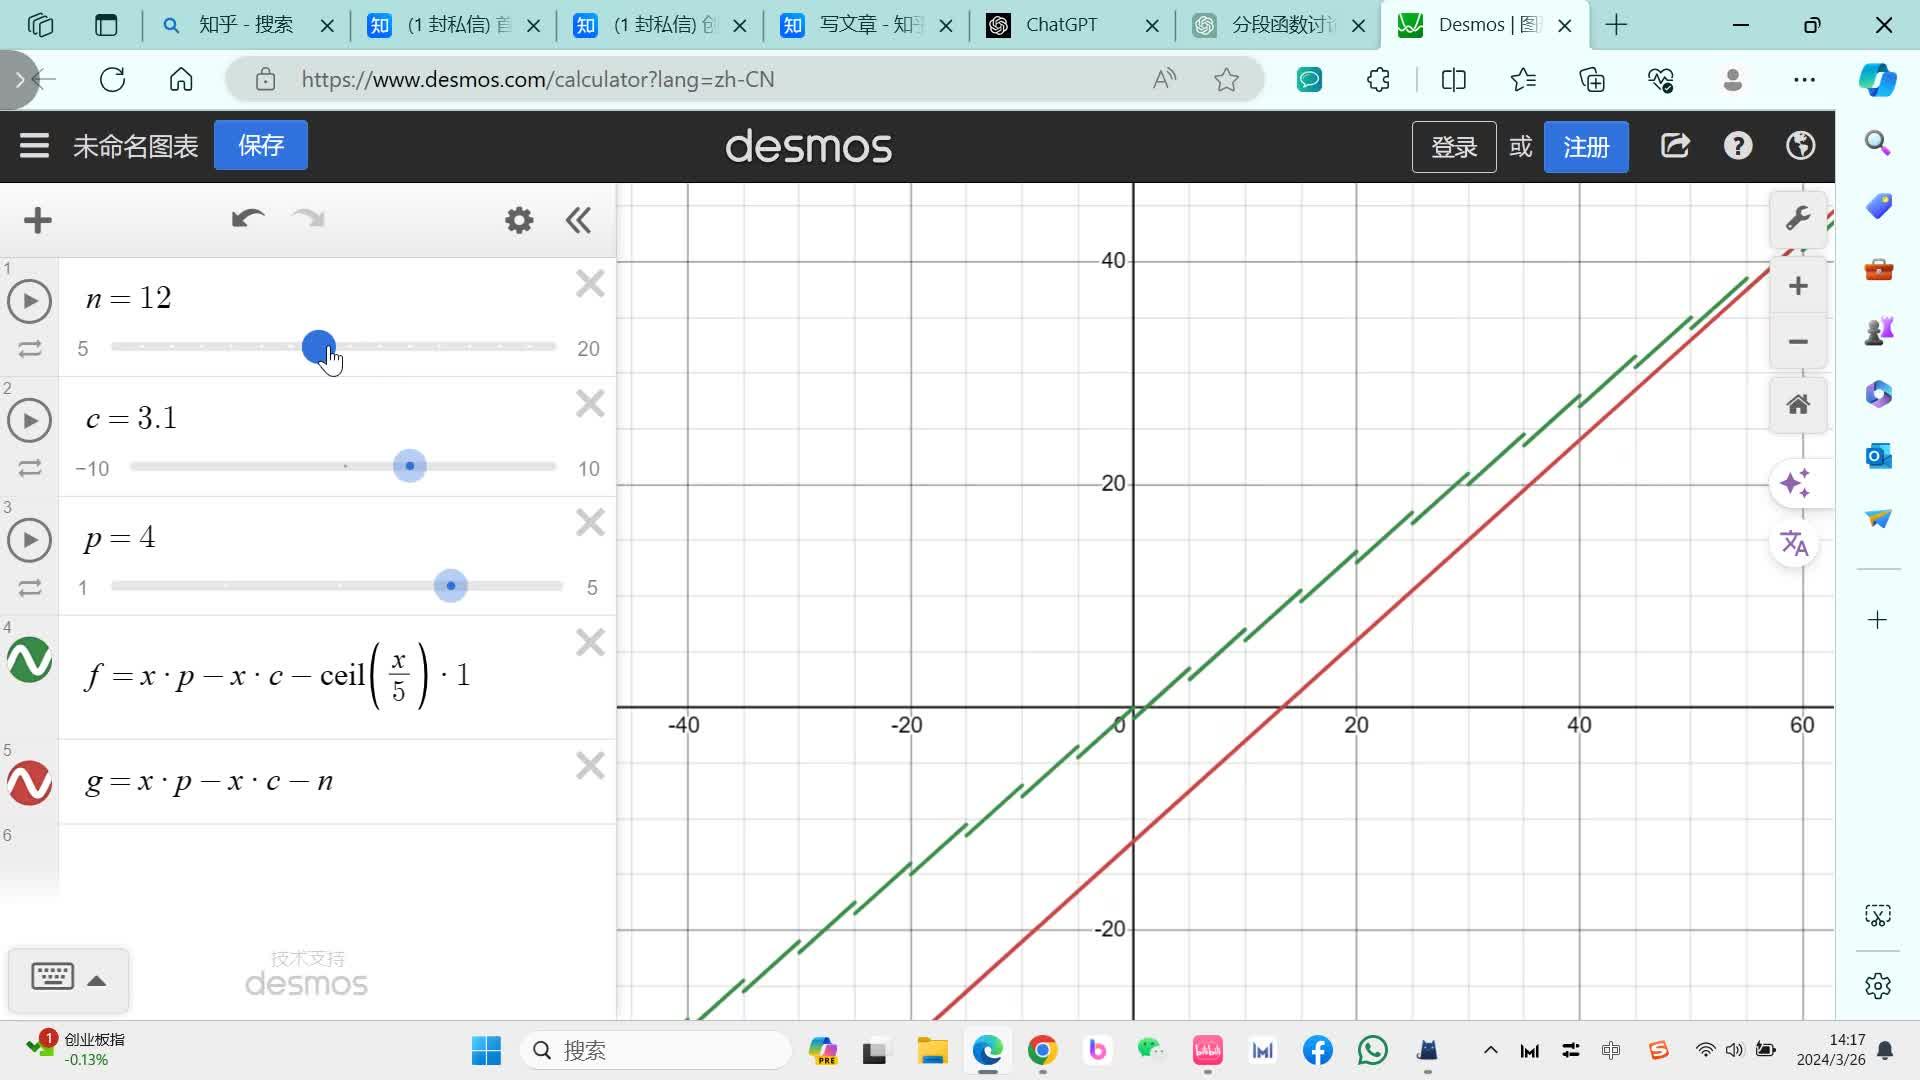Toggle browser split screen view
Image resolution: width=1920 pixels, height=1080 pixels.
coord(1454,80)
